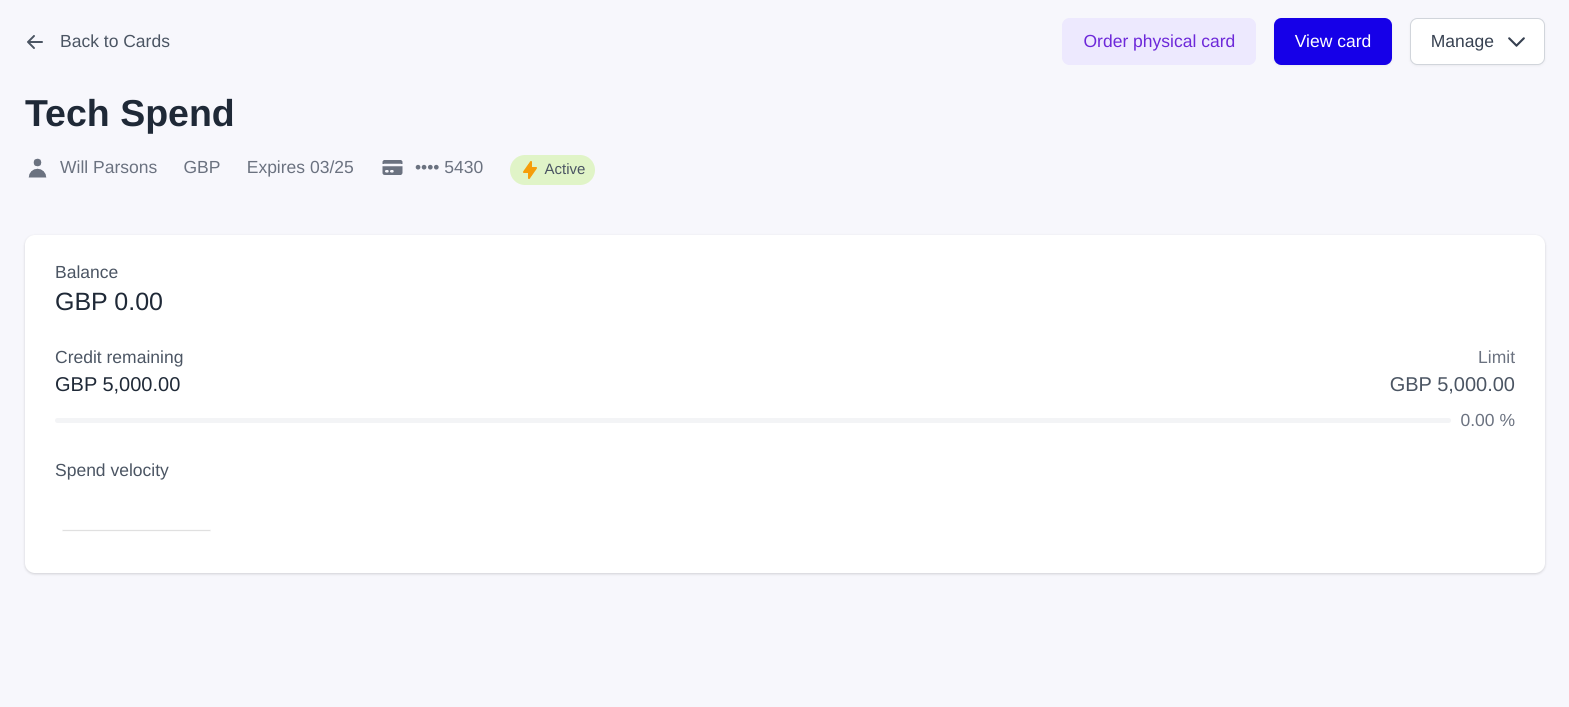Open the View card button
This screenshot has height=707, width=1569.
(1332, 42)
